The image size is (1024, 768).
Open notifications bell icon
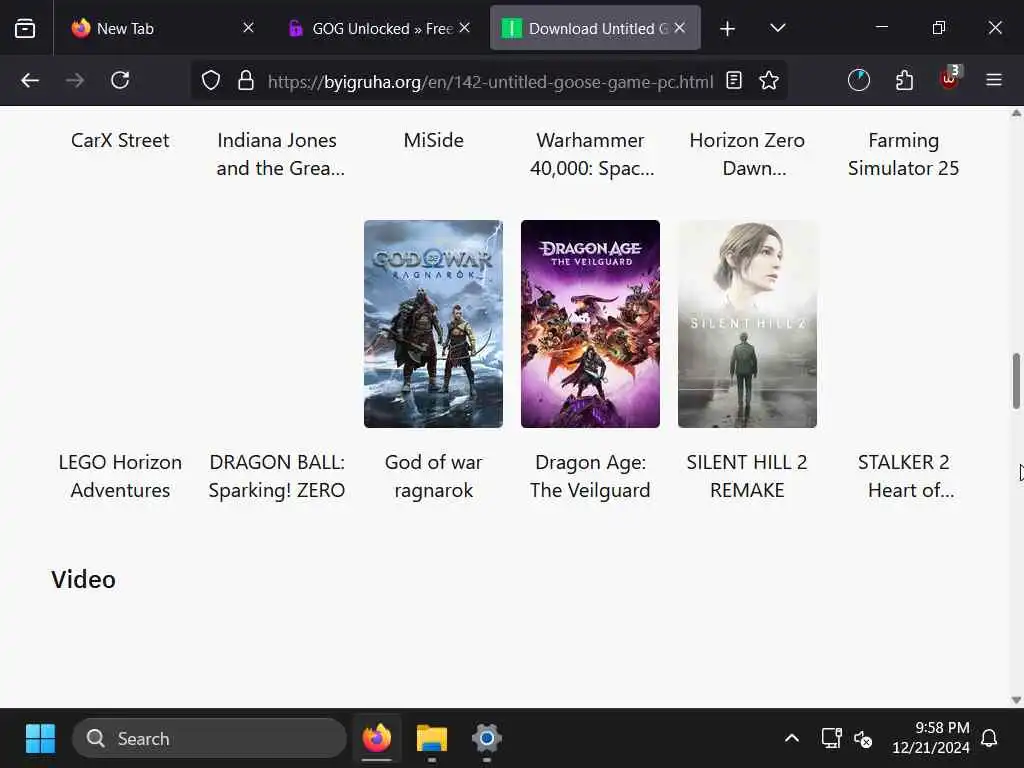(989, 739)
